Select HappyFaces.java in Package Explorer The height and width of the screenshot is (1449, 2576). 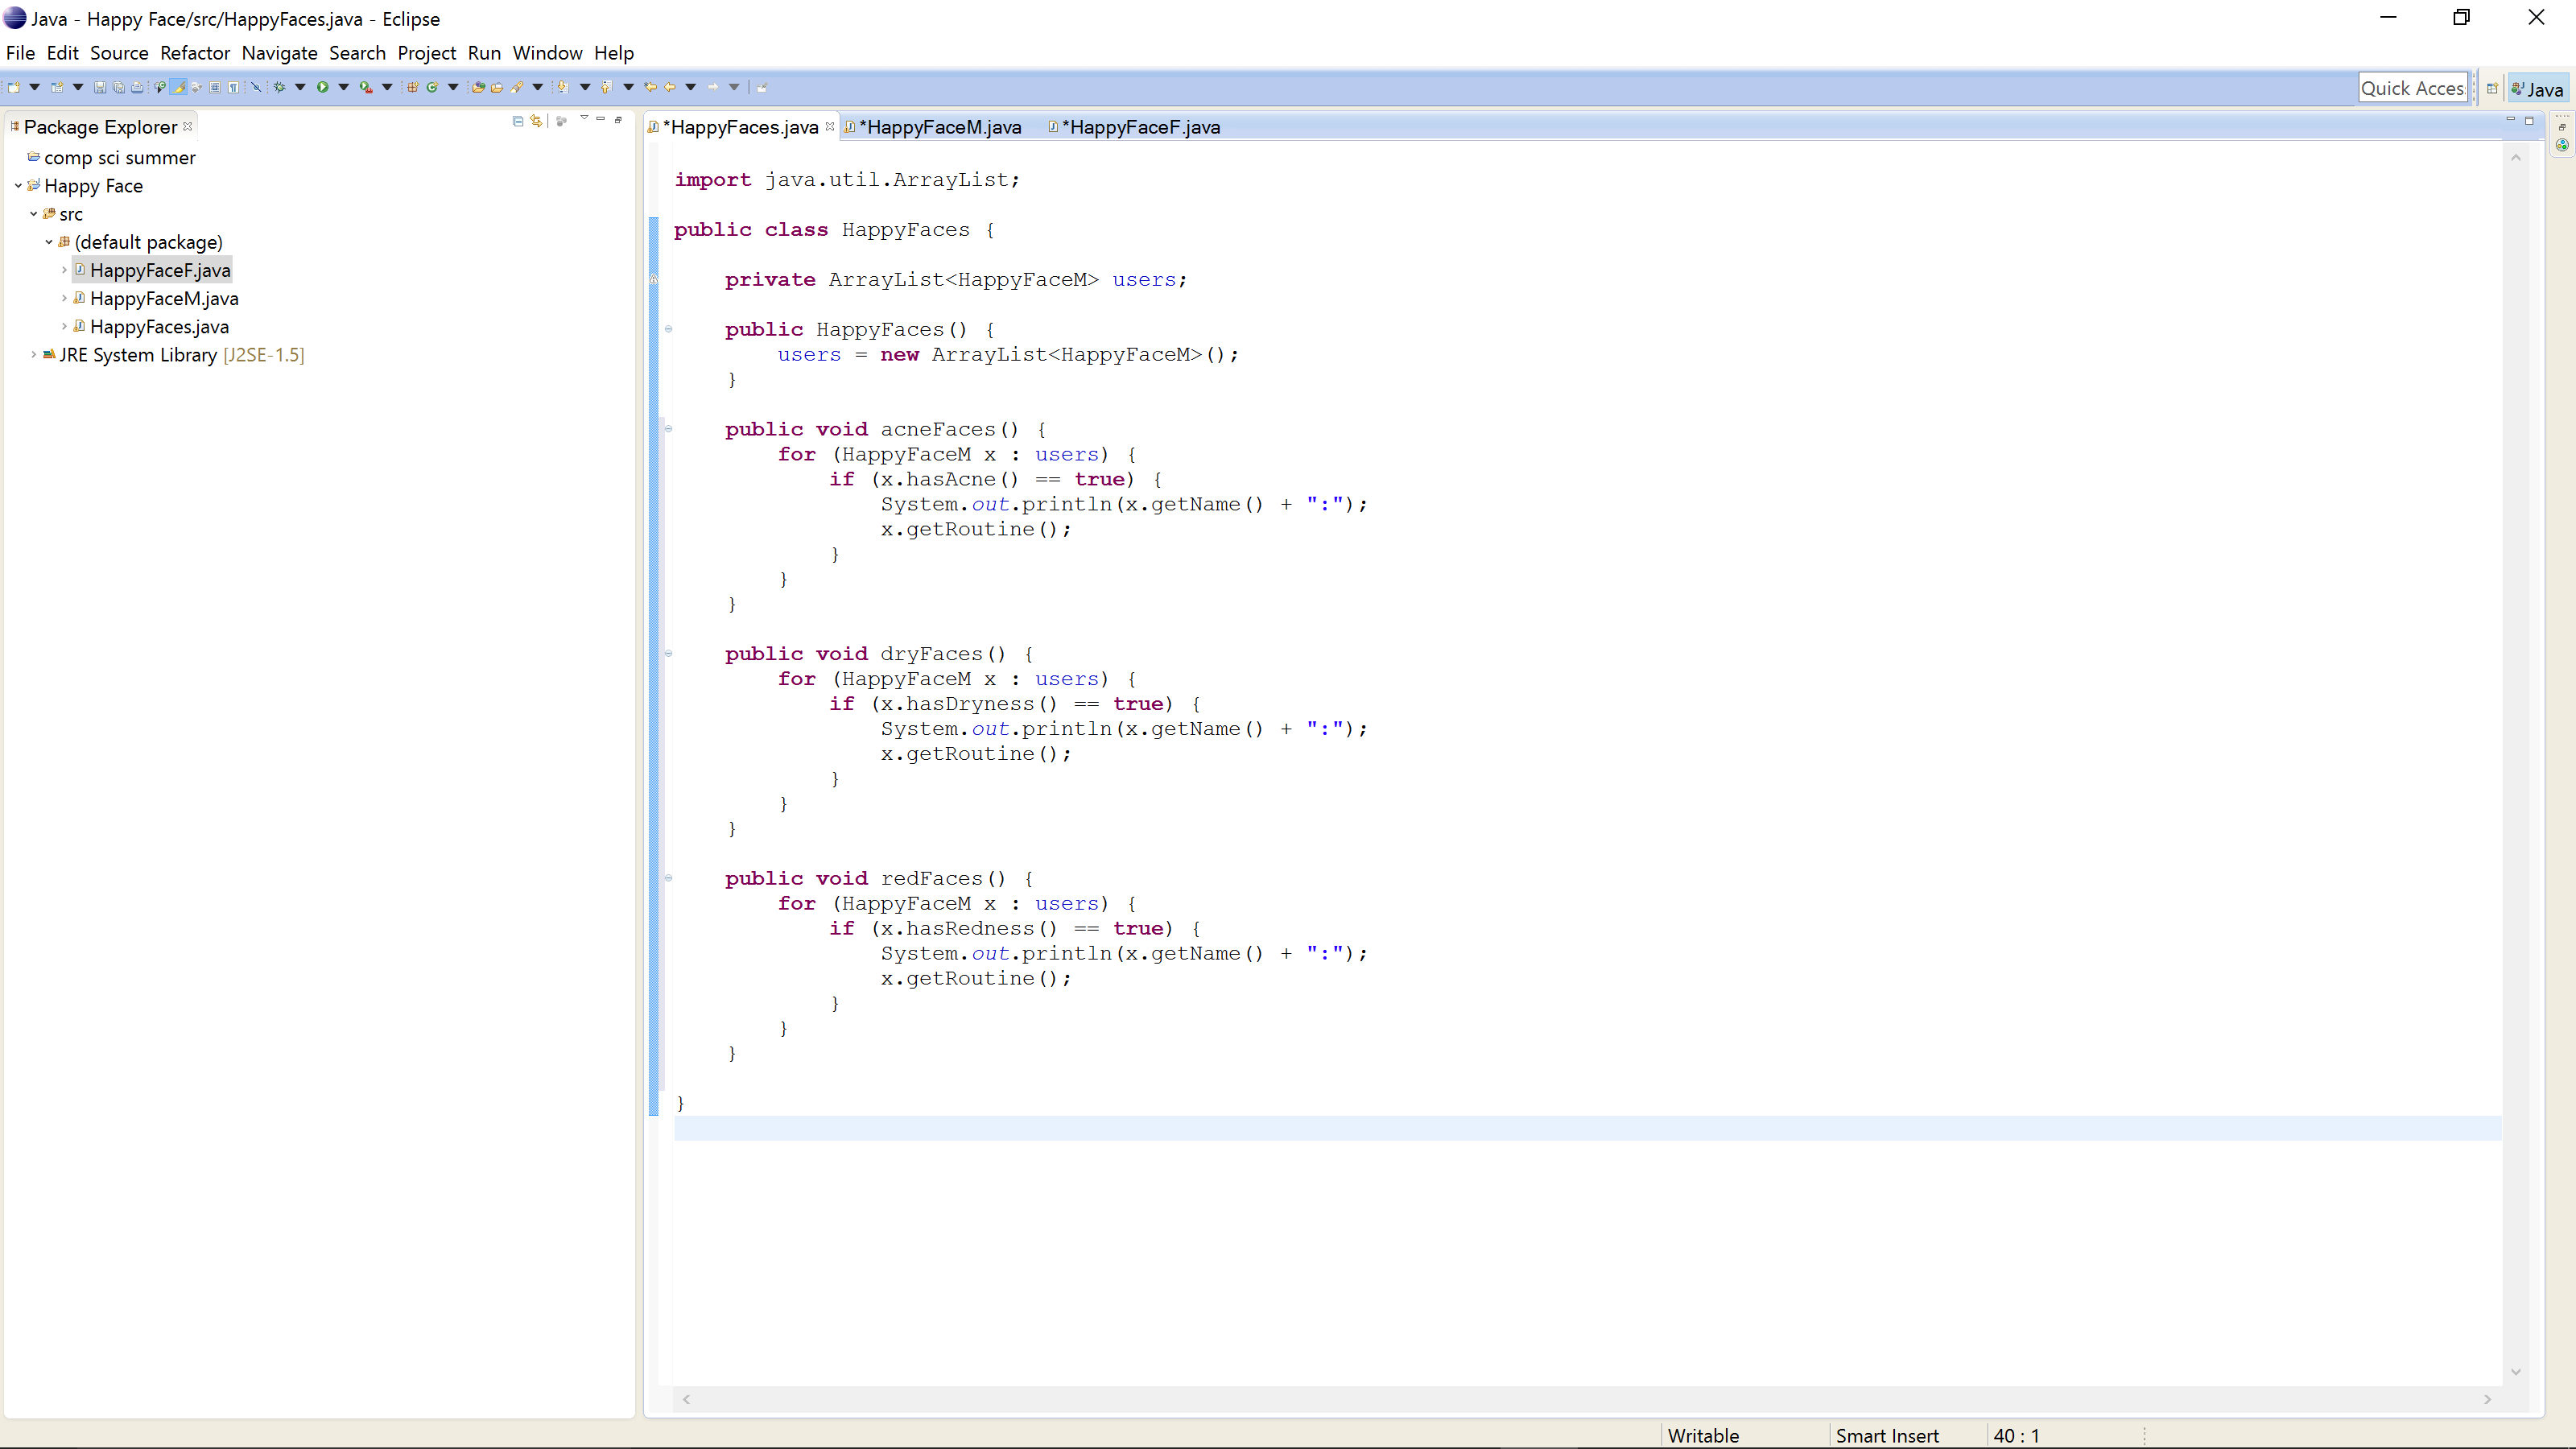pyautogui.click(x=159, y=327)
